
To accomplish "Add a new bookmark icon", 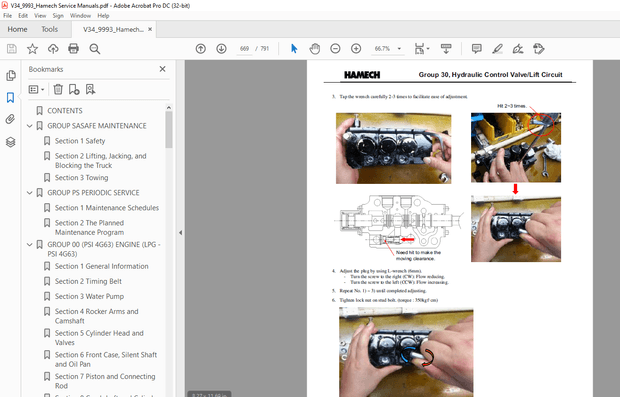I will 74,89.
